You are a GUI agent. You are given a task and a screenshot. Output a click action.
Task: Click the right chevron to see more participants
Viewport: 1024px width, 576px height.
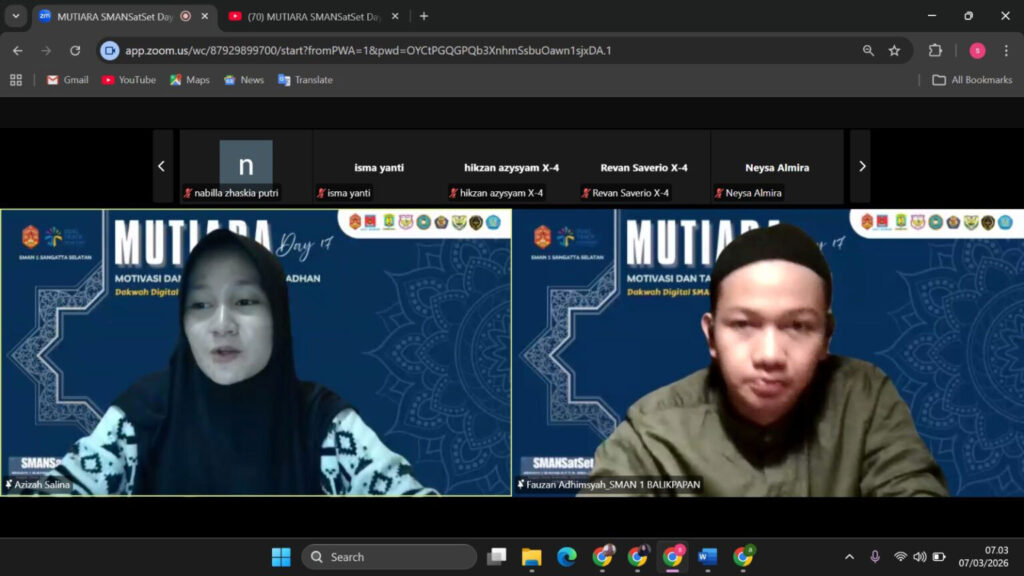pos(862,166)
